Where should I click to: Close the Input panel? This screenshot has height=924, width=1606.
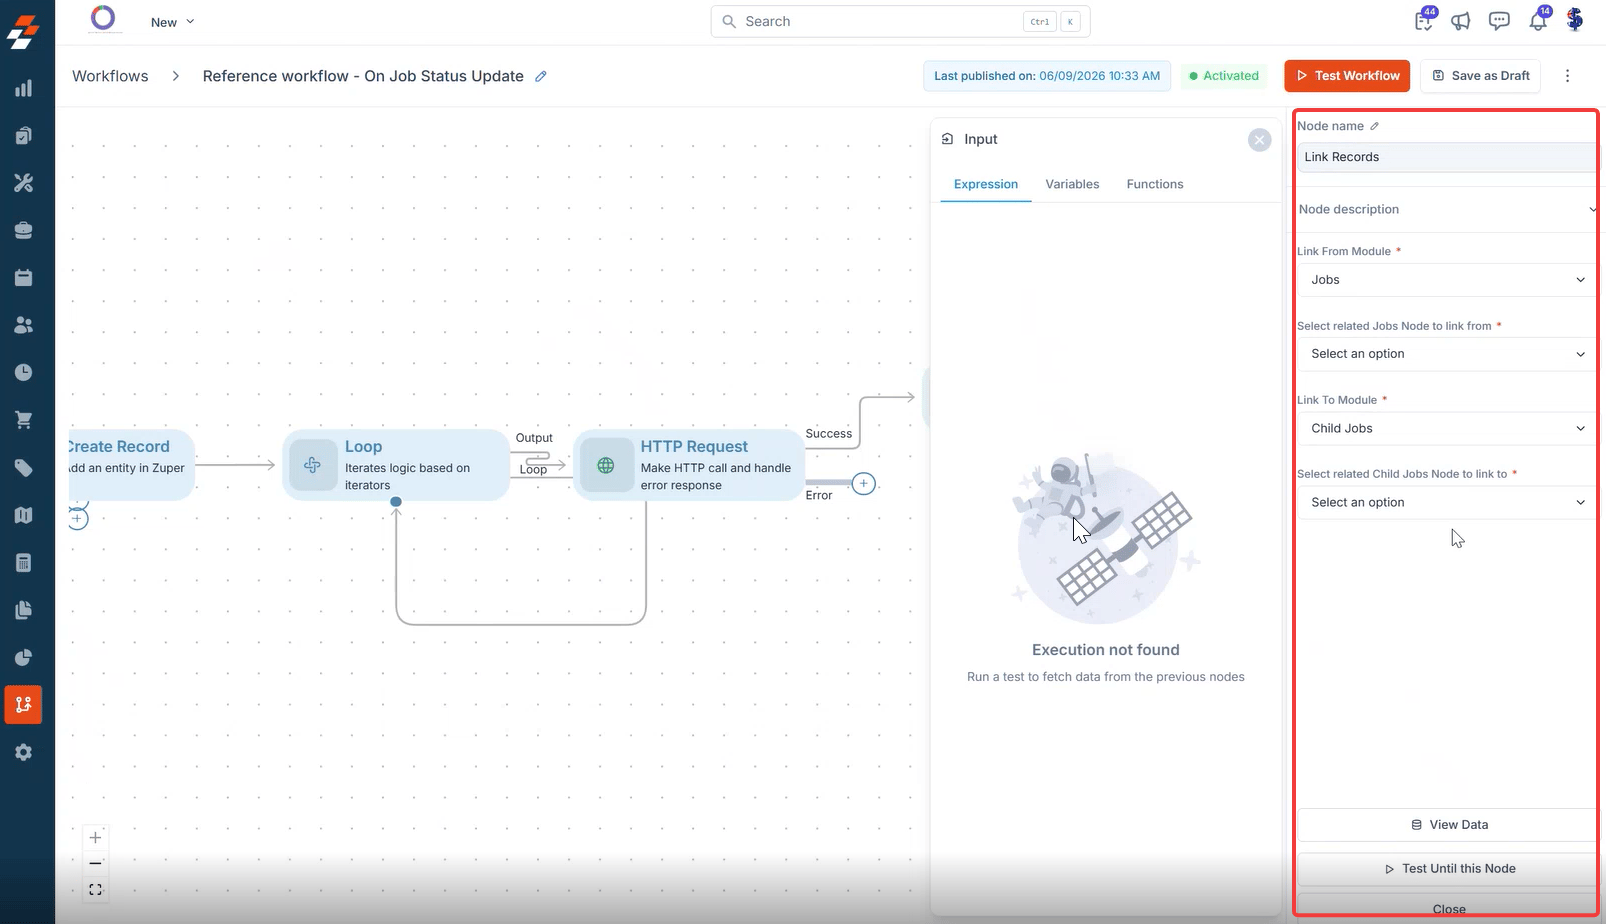(1260, 140)
